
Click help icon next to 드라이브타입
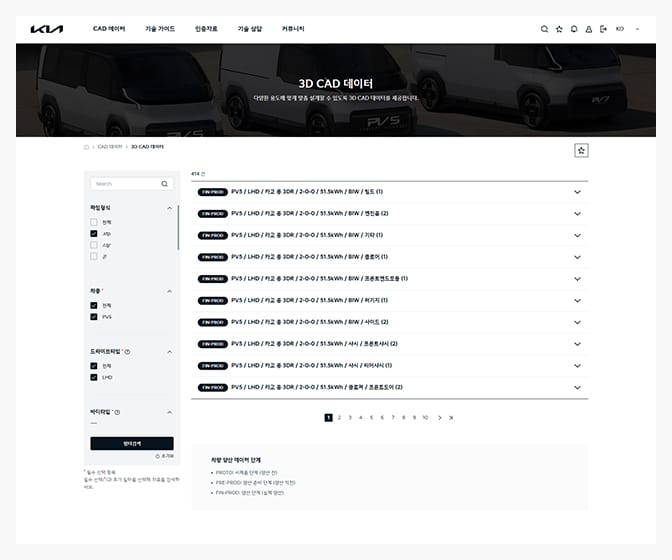(x=127, y=352)
